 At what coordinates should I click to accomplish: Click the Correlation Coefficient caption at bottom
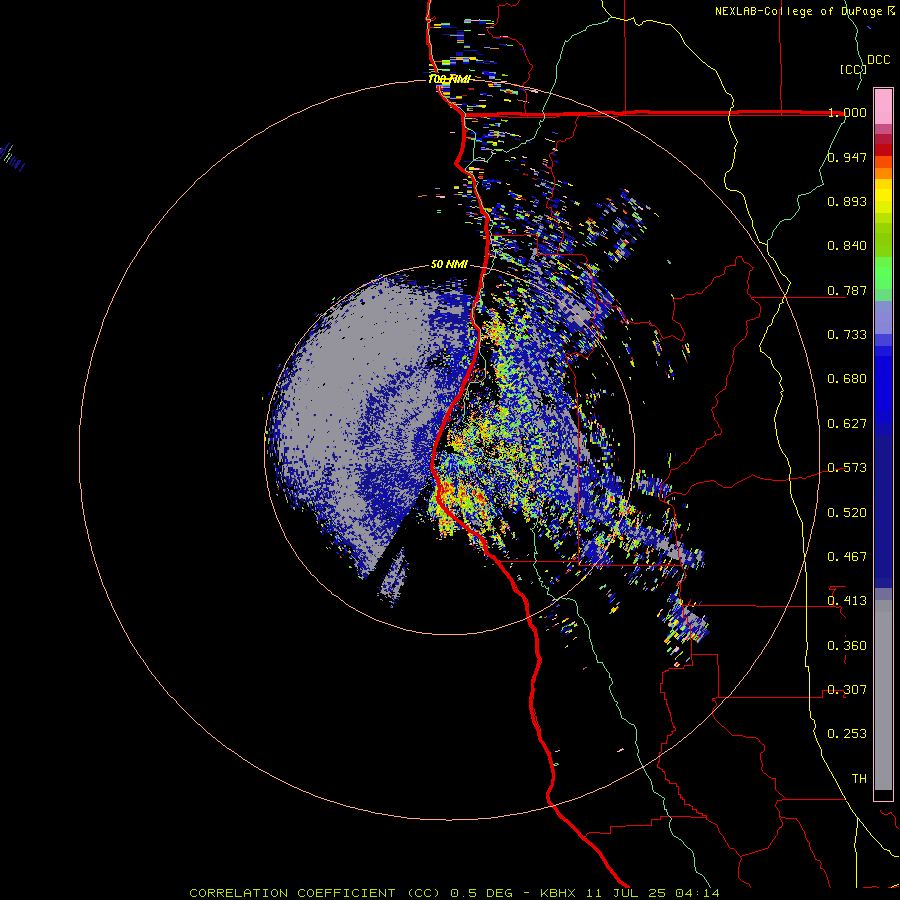point(455,893)
